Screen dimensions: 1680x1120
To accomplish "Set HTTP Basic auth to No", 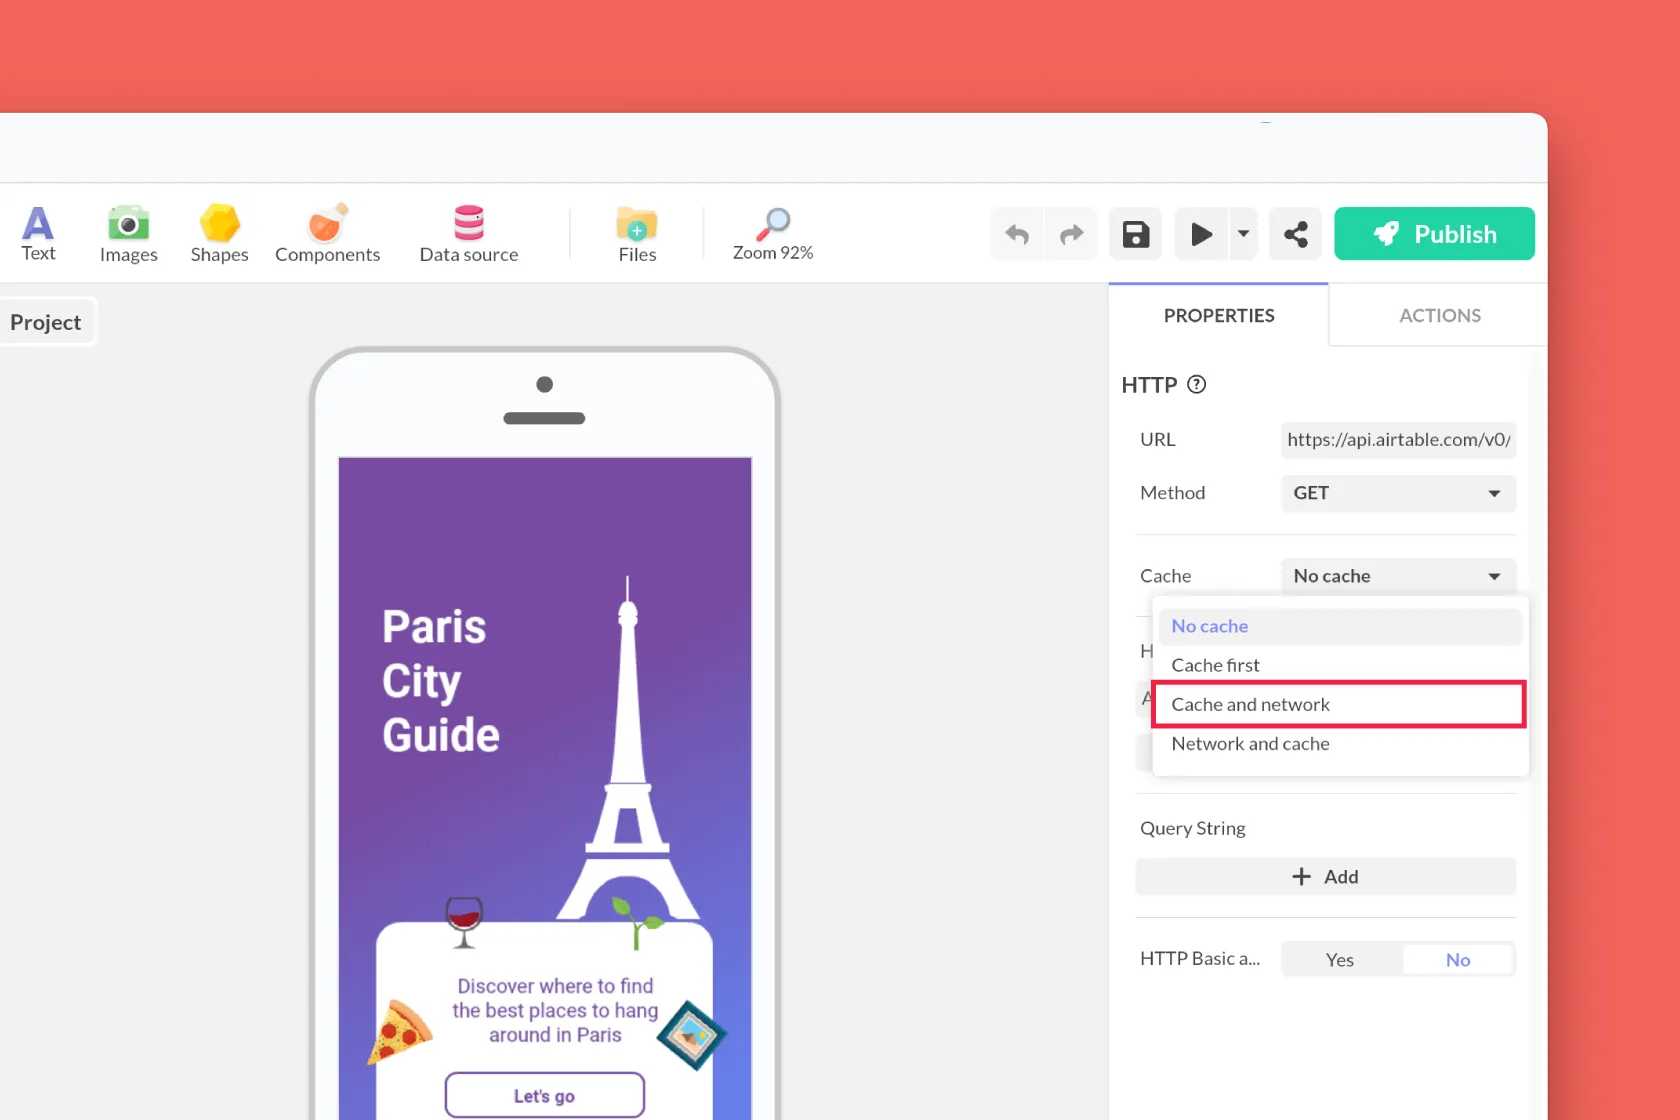I will [x=1458, y=958].
